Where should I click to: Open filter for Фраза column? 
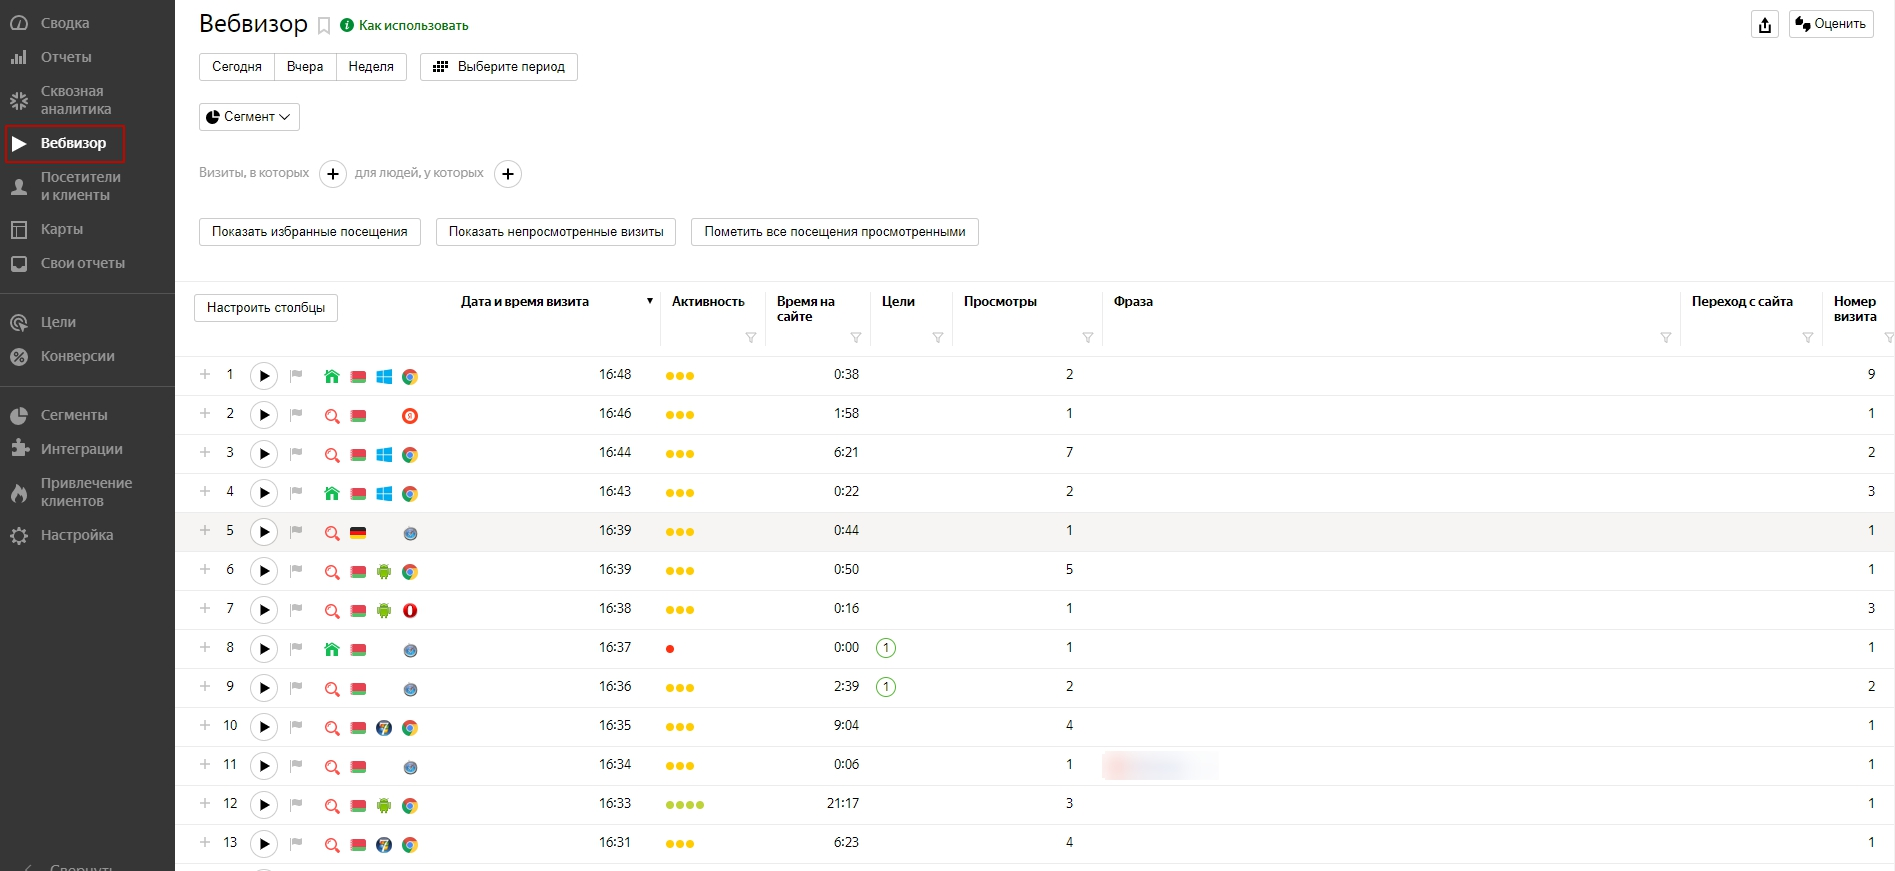click(x=1666, y=338)
